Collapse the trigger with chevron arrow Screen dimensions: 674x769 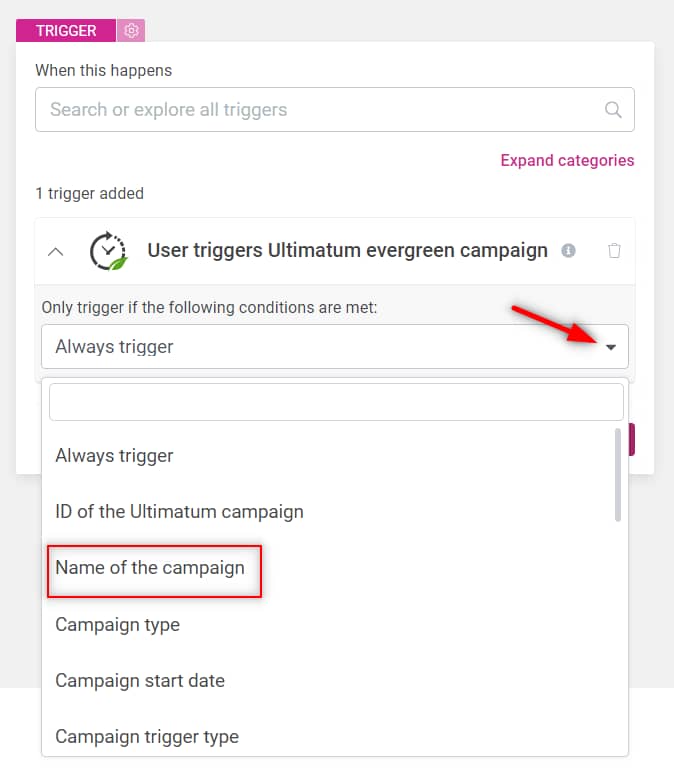coord(56,251)
